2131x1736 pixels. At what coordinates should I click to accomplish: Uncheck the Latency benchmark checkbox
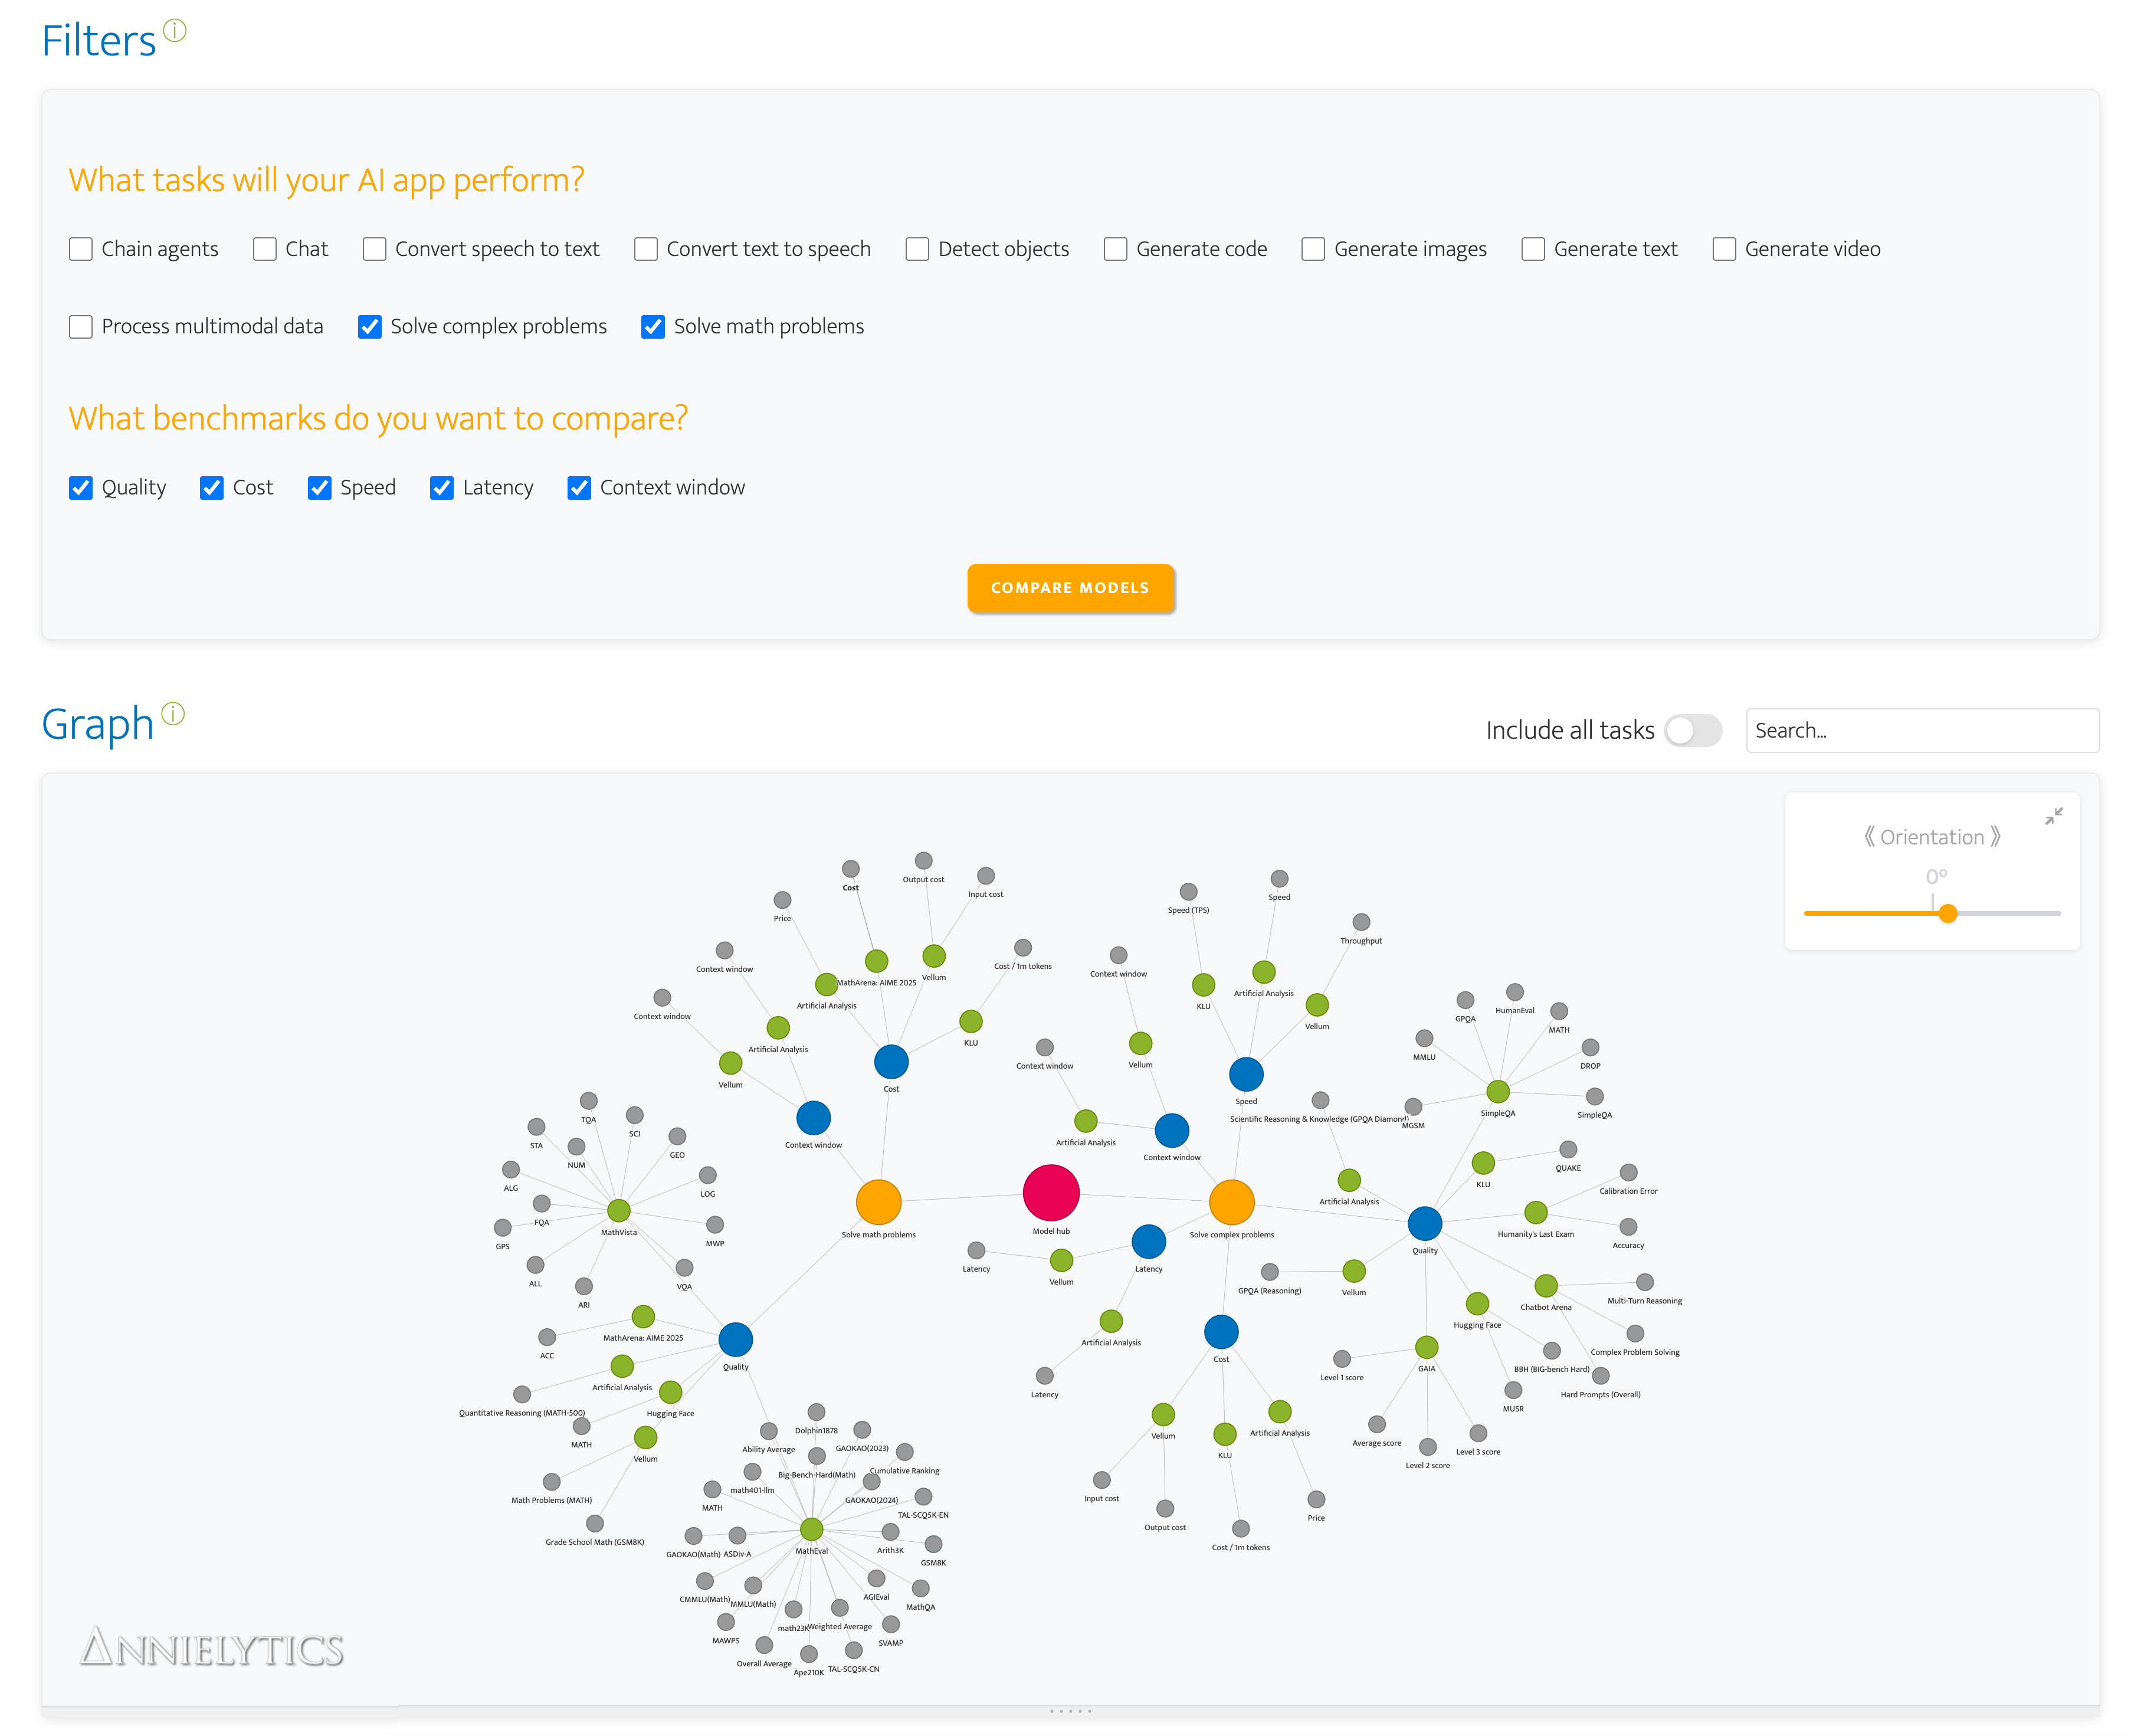tap(441, 488)
